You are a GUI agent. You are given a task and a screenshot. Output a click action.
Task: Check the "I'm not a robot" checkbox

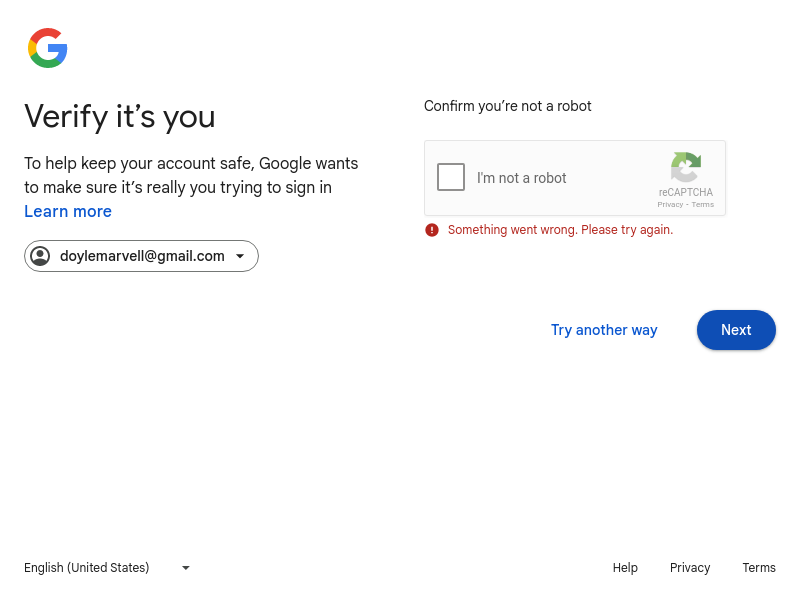tap(451, 177)
